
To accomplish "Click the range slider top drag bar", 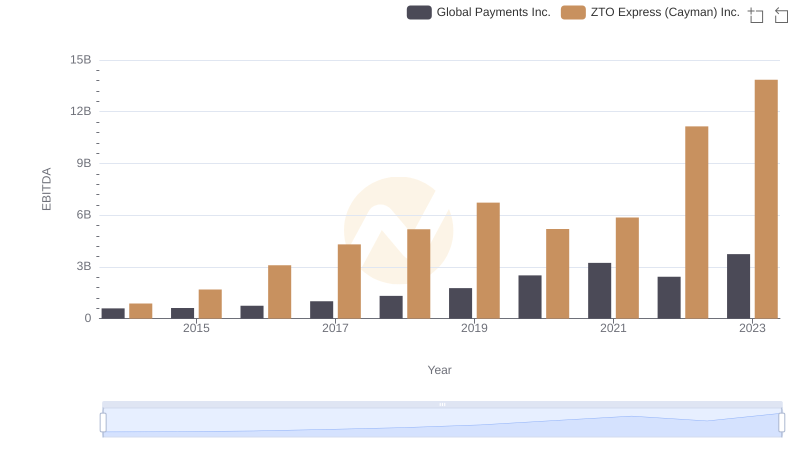I will click(442, 404).
